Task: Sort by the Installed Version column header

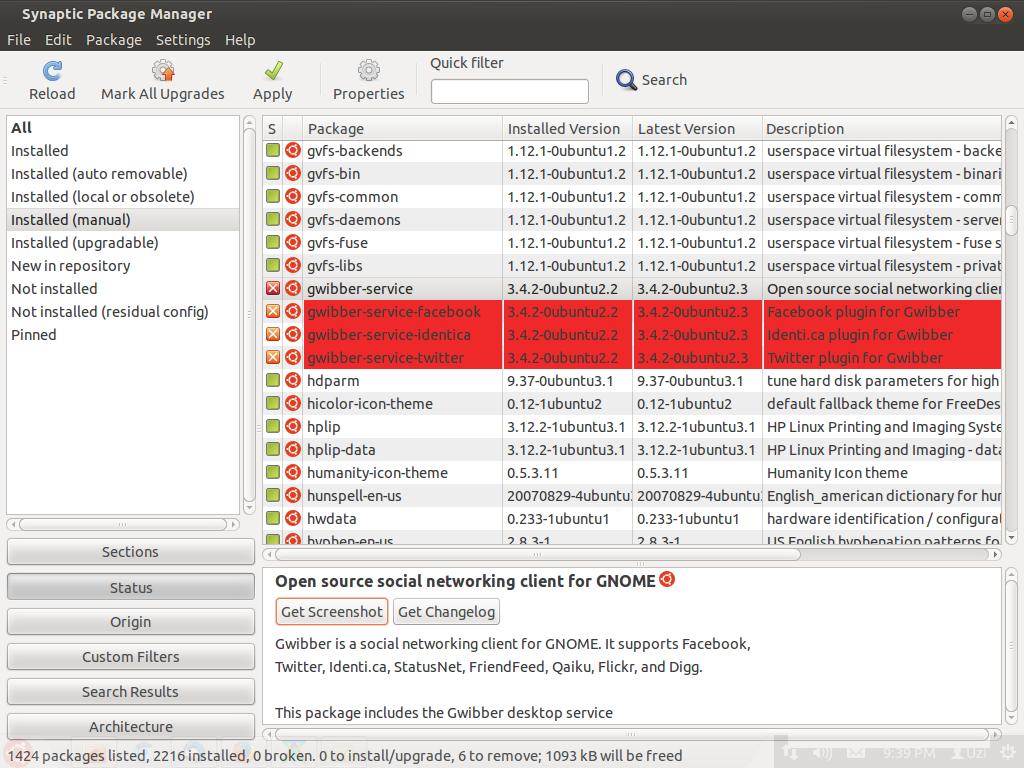Action: [x=566, y=129]
